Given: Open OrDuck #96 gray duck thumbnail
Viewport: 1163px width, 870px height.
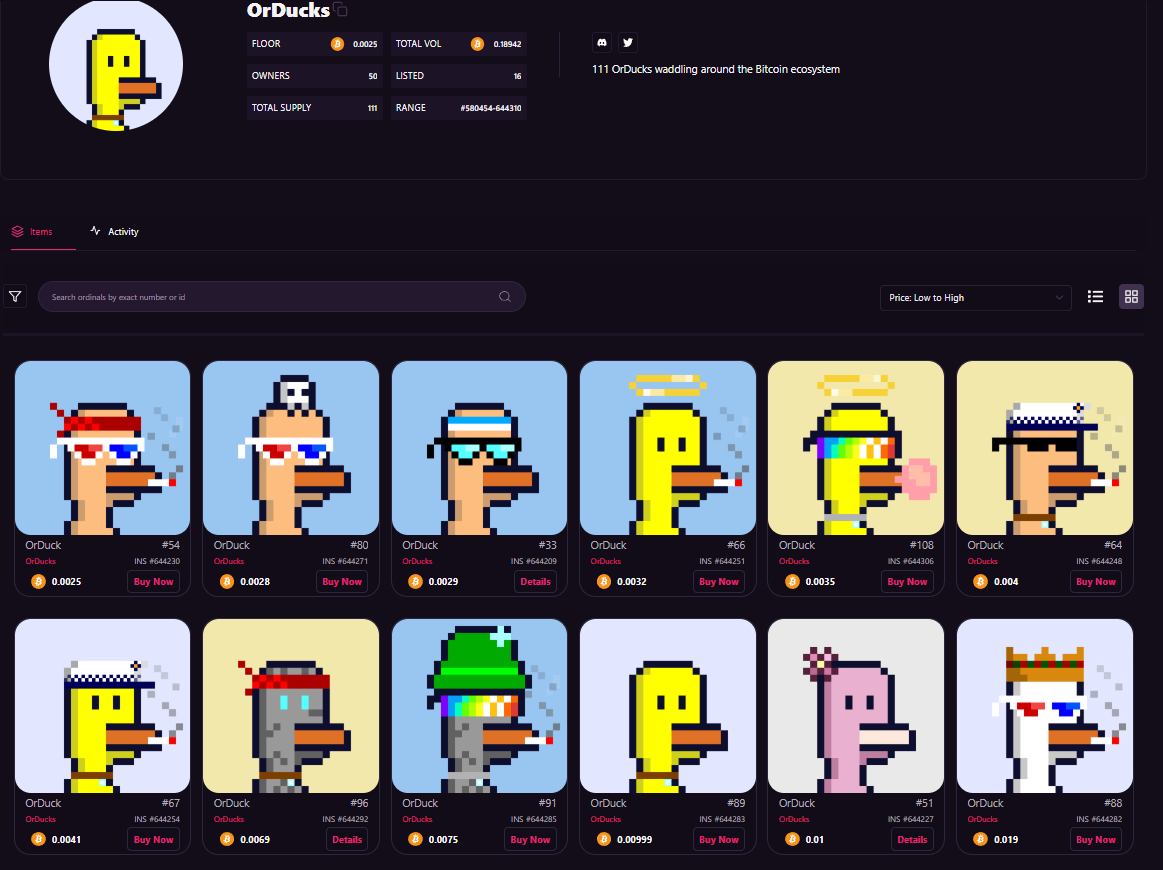Looking at the screenshot, I should pos(291,706).
